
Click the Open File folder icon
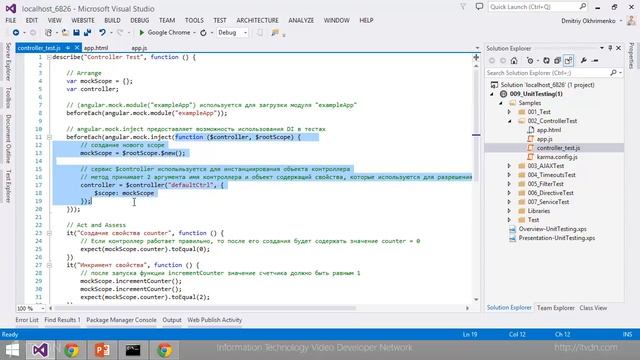click(64, 32)
